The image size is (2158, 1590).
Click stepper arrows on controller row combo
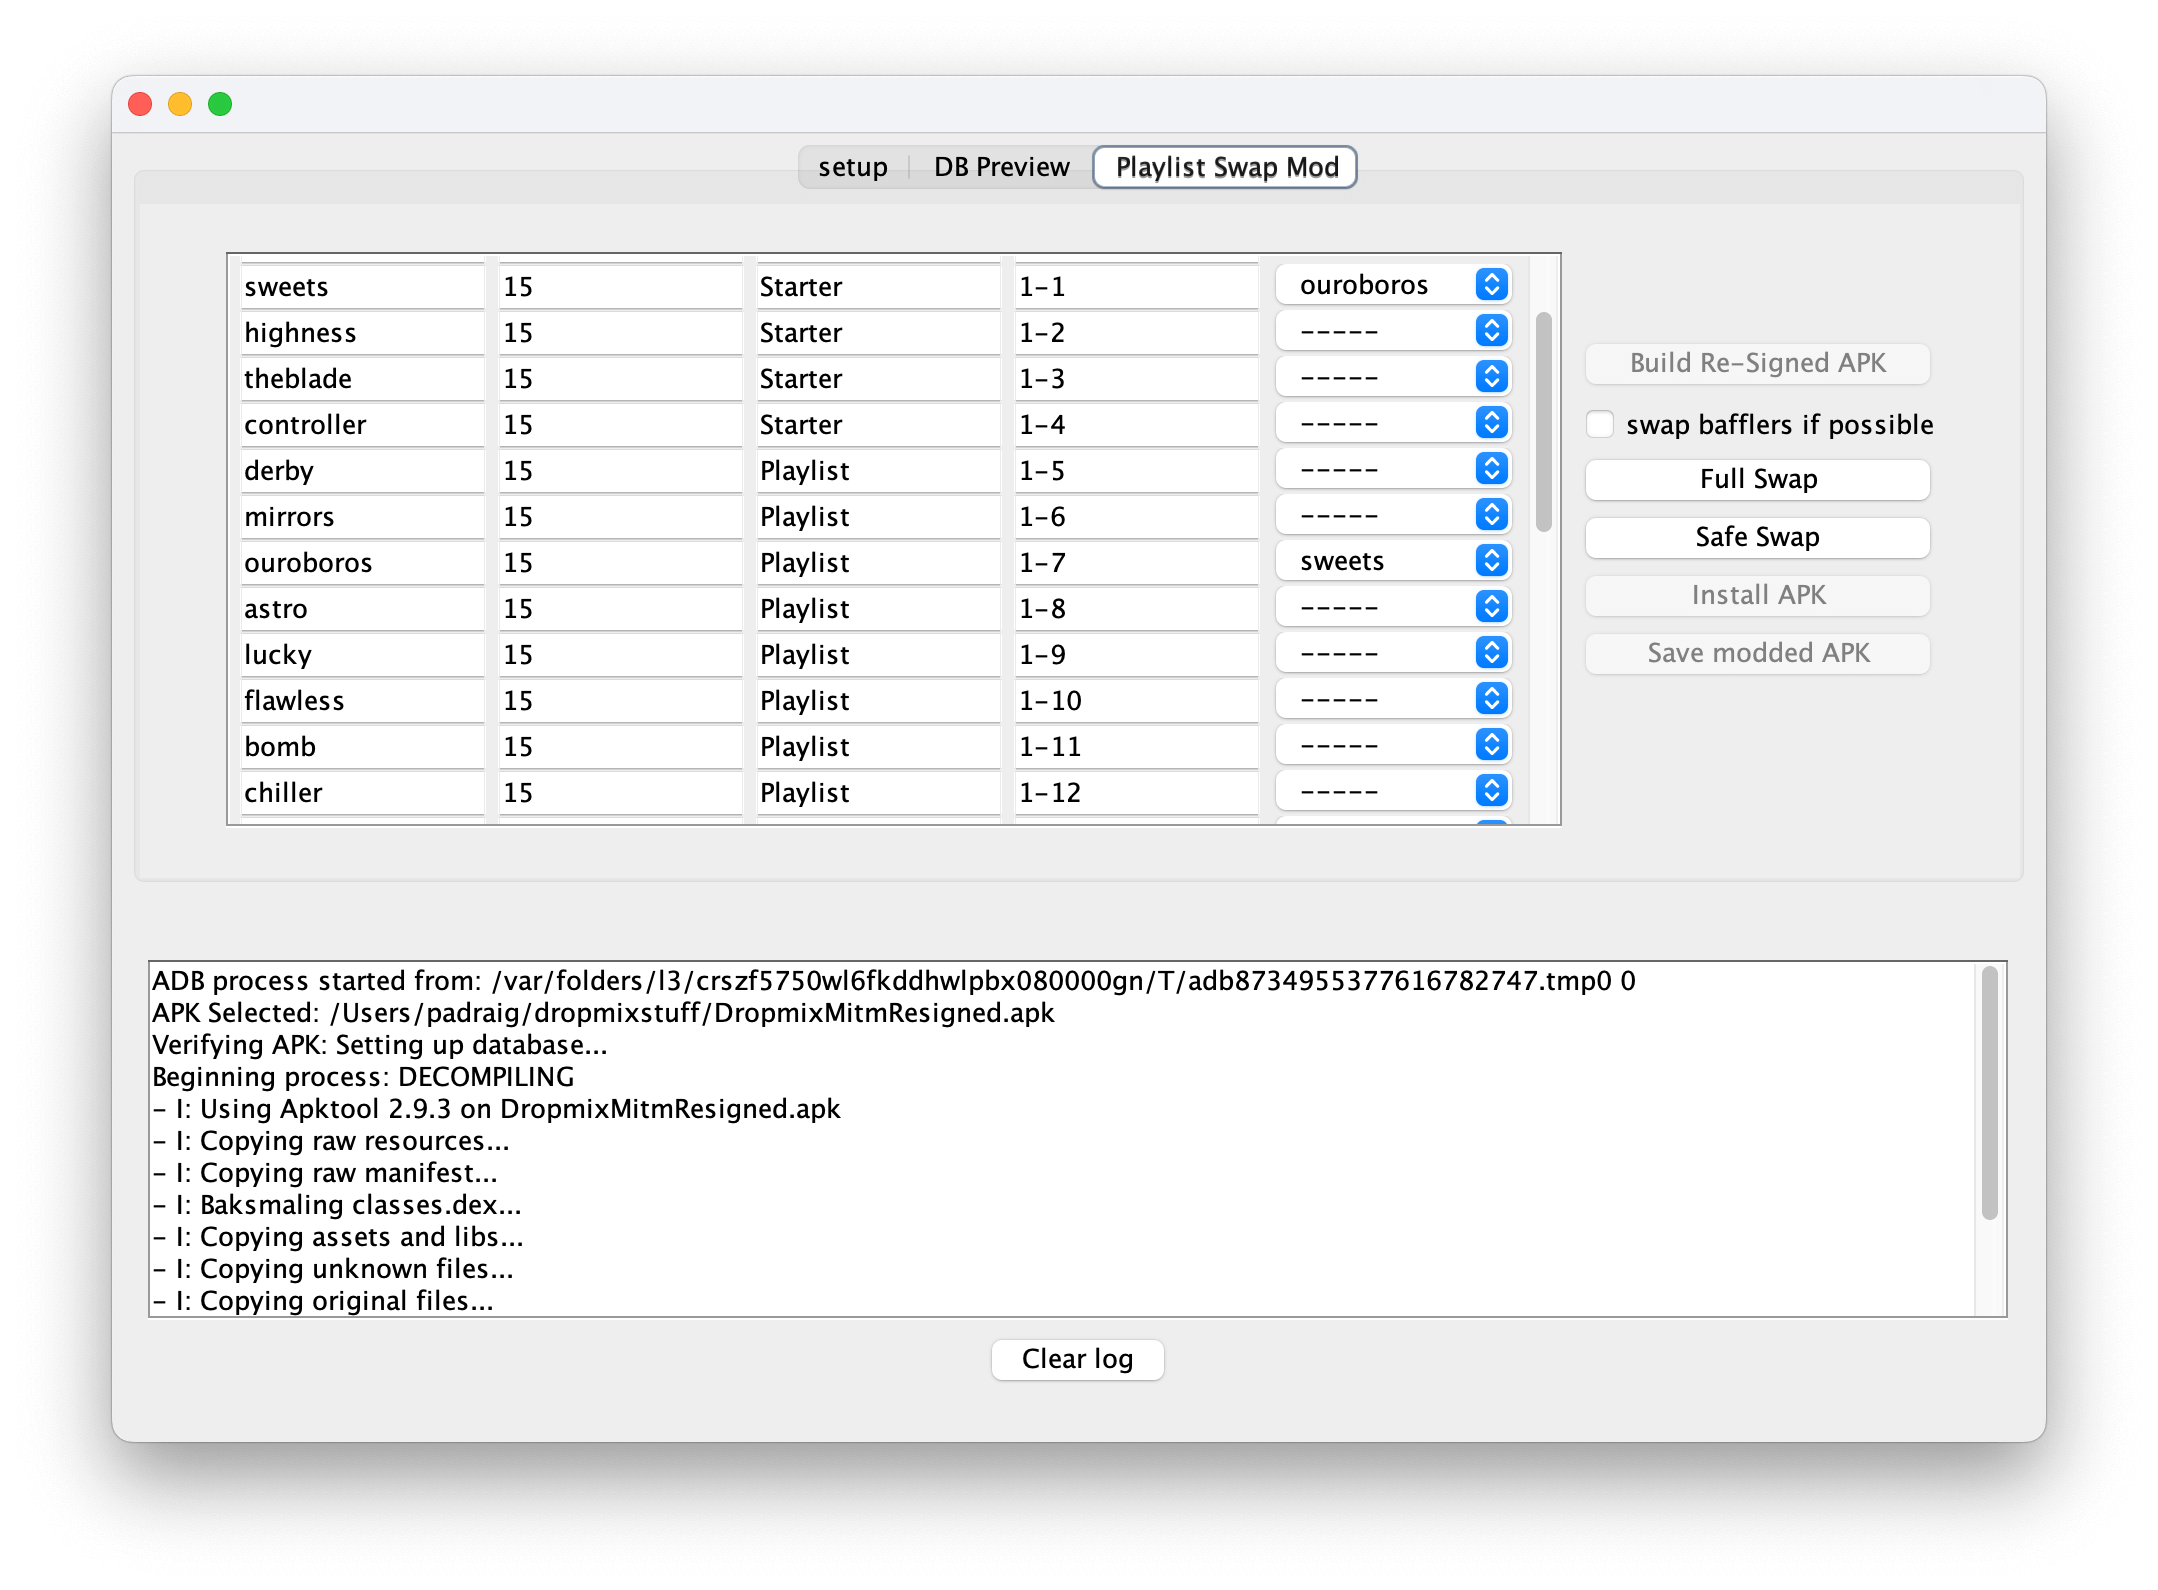tap(1491, 423)
